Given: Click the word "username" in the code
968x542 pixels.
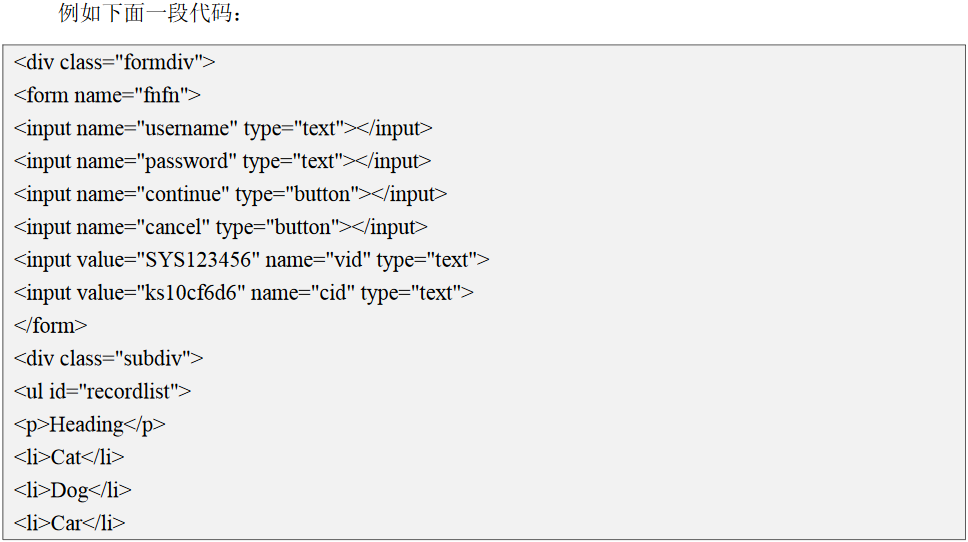Looking at the screenshot, I should pos(191,129).
